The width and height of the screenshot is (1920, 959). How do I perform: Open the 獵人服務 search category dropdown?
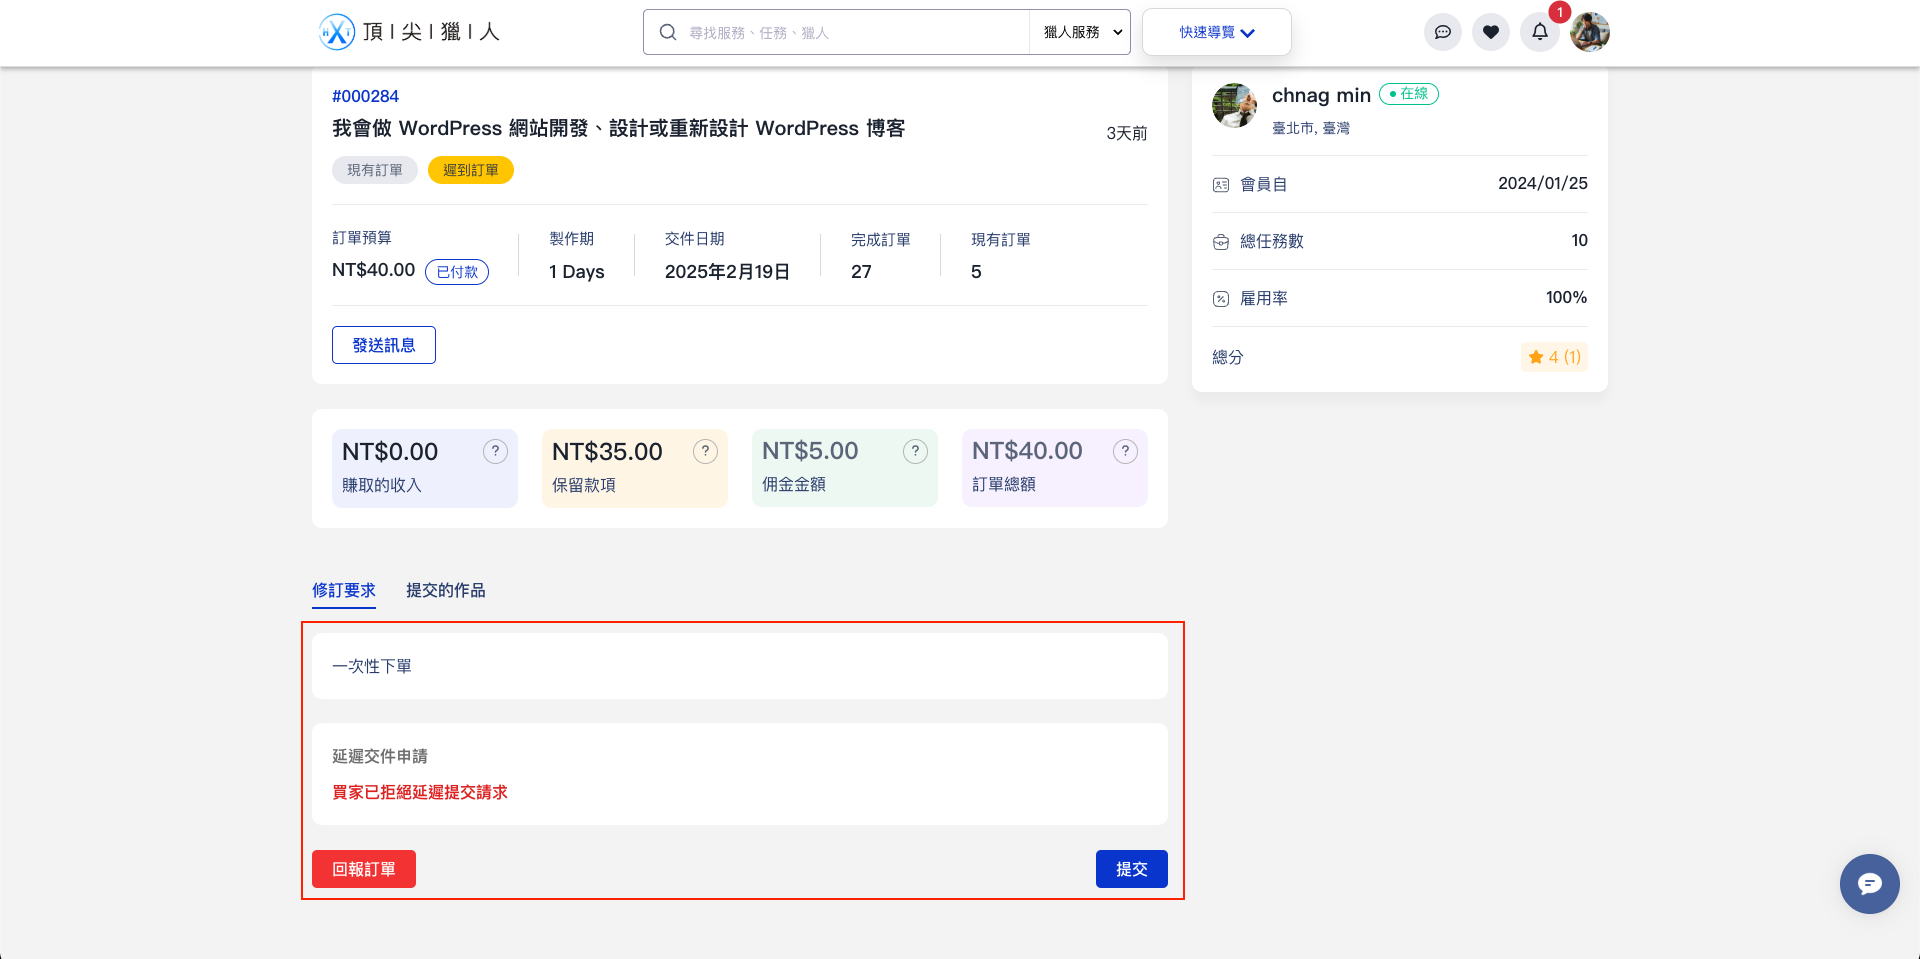(1079, 31)
